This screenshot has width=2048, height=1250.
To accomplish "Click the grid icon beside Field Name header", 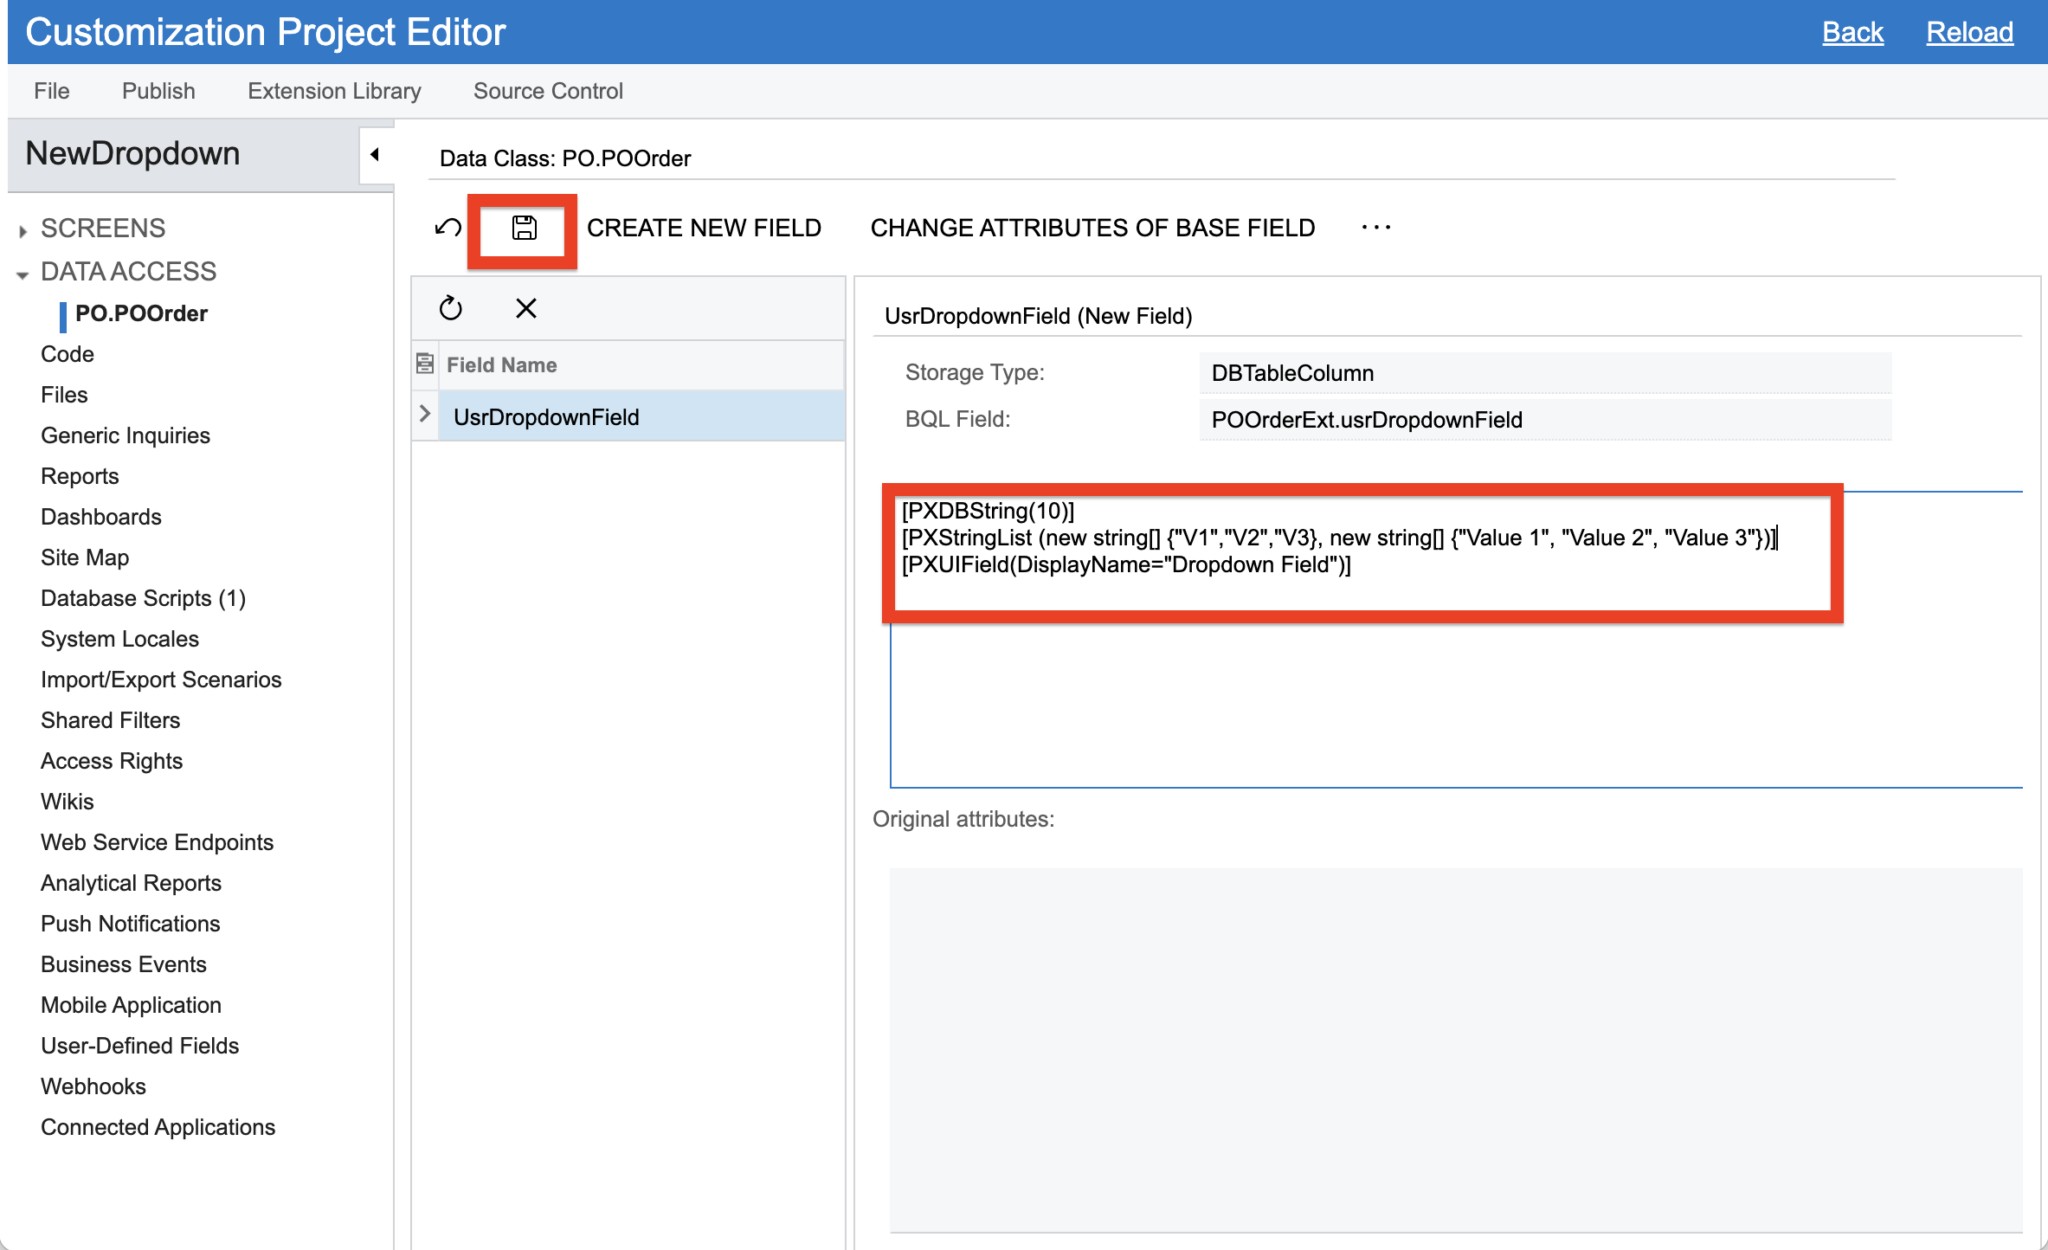I will coord(424,364).
